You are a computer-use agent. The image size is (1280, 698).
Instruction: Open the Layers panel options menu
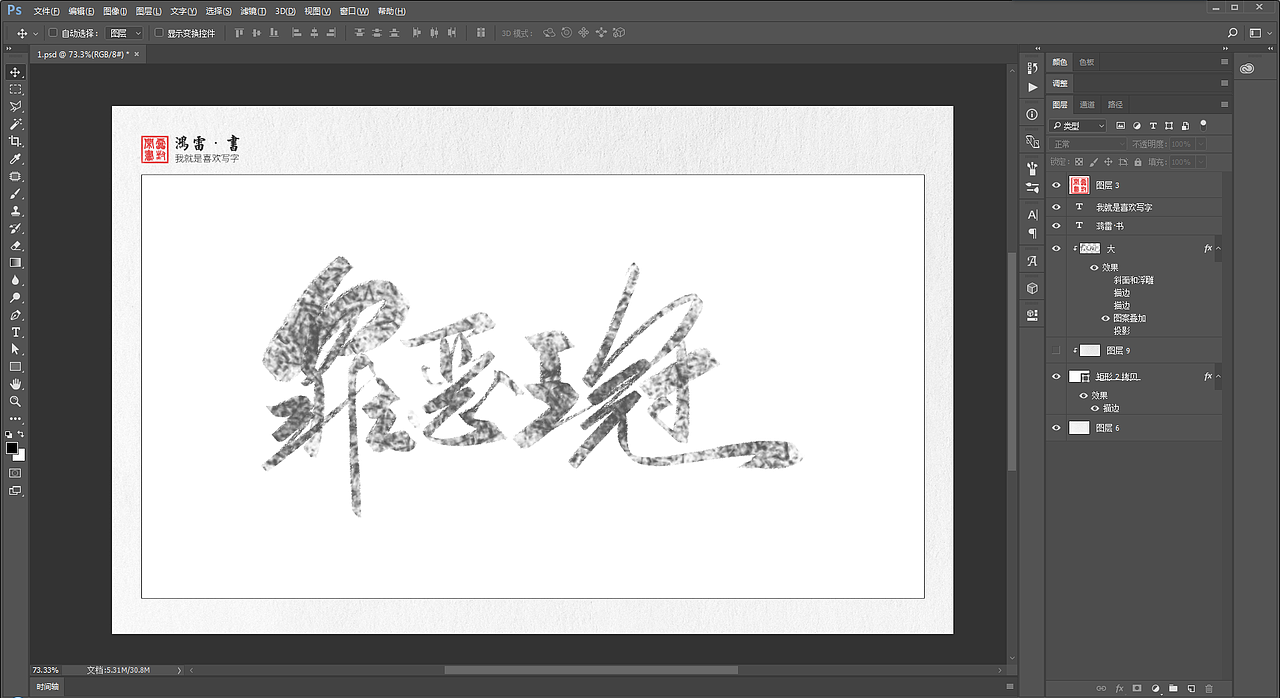click(x=1224, y=104)
